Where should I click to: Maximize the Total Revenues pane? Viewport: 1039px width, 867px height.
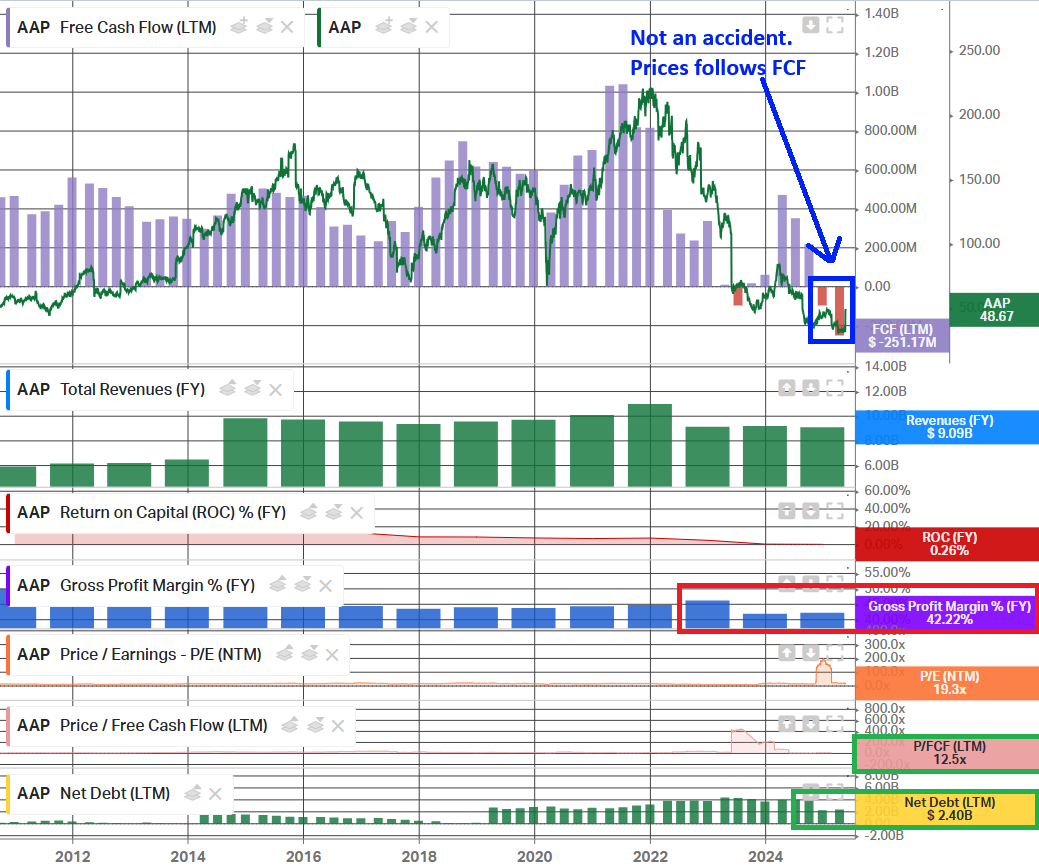(x=835, y=388)
